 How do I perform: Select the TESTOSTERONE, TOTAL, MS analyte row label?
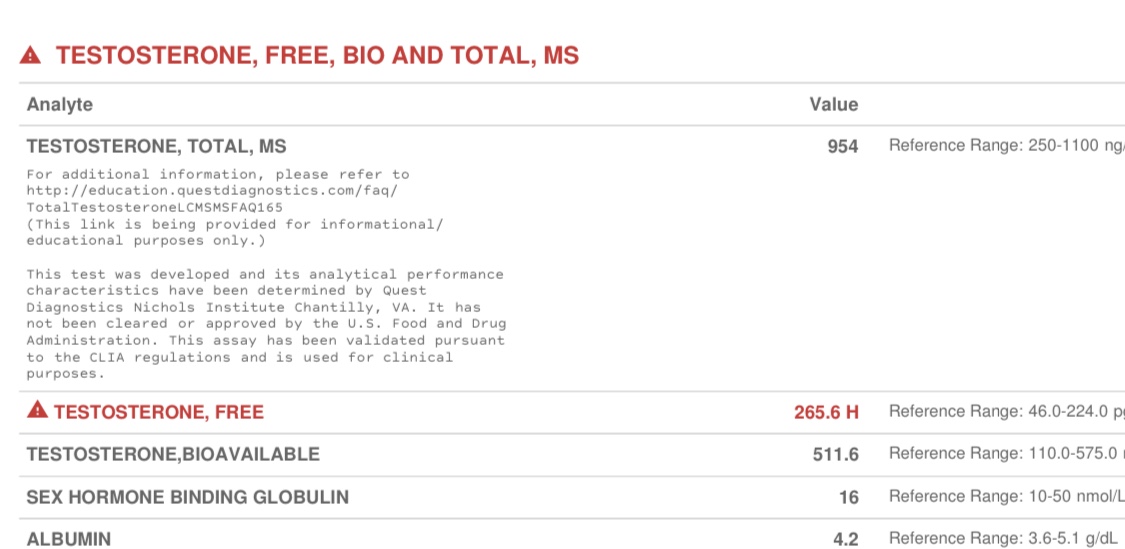point(156,146)
